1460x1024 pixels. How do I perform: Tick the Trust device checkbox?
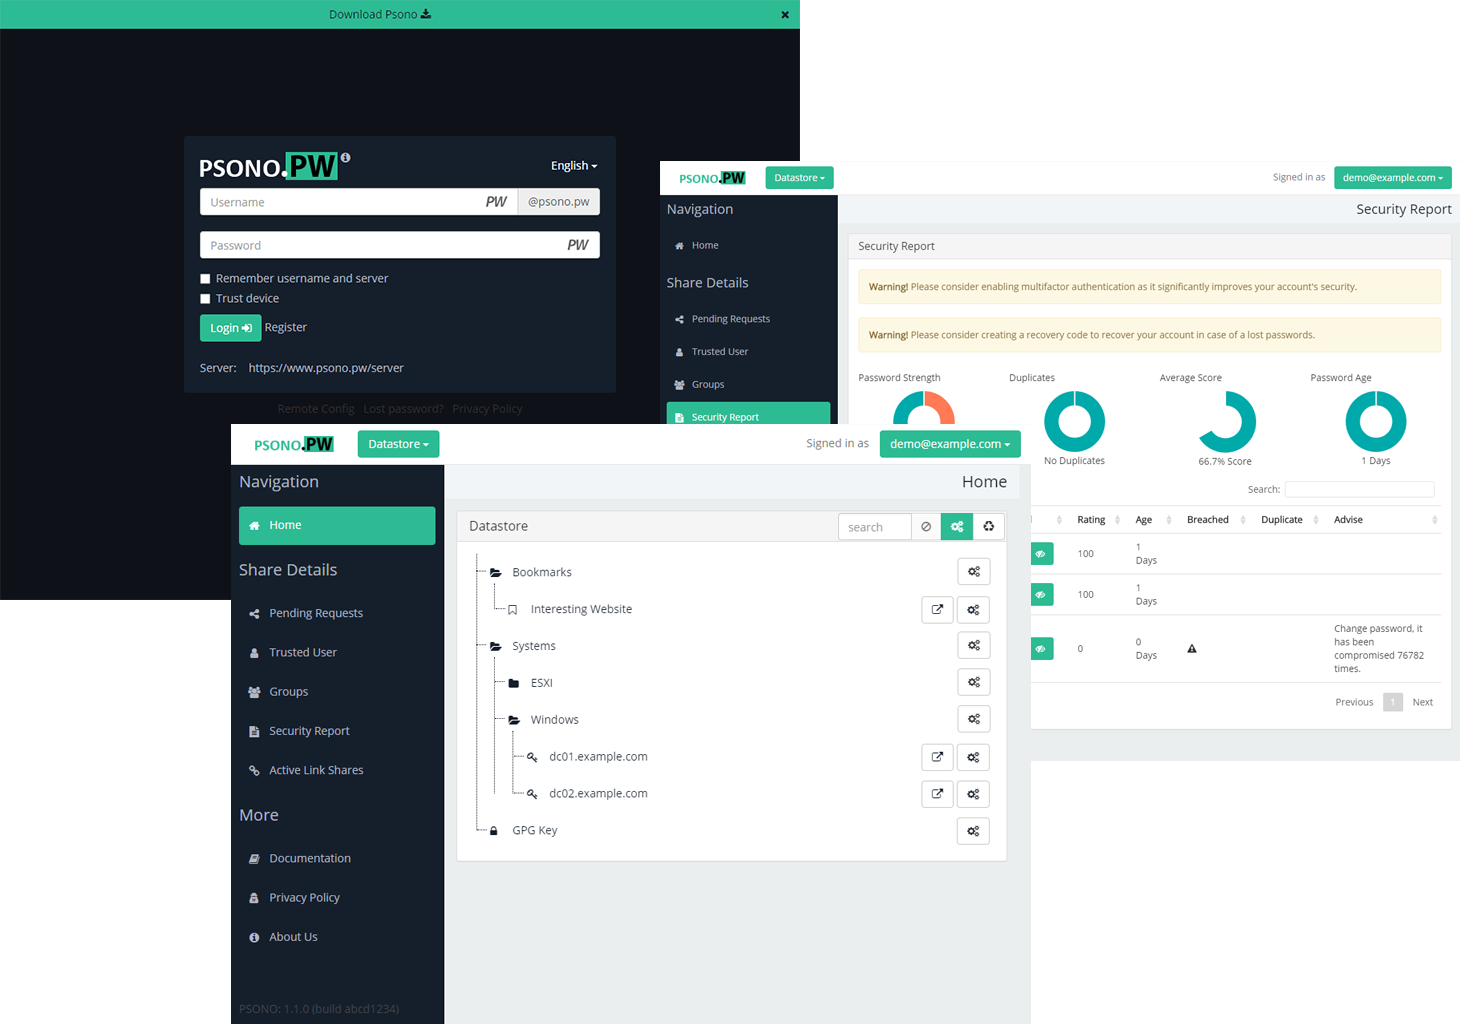(x=205, y=299)
